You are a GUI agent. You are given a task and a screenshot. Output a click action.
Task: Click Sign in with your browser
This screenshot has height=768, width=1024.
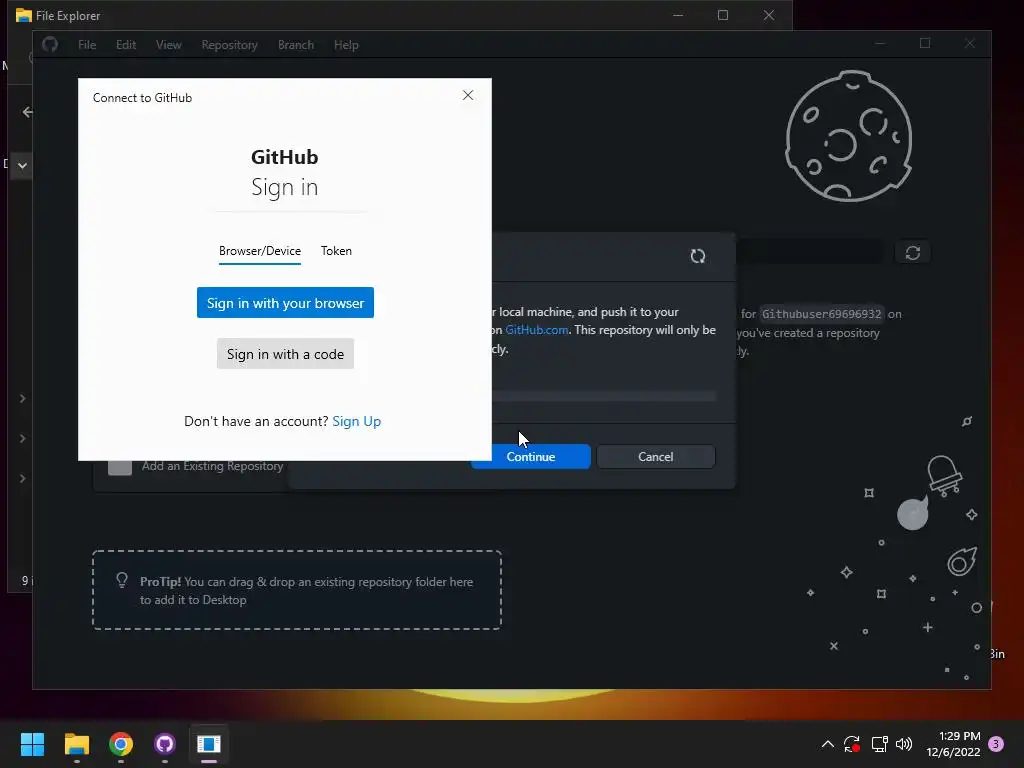tap(285, 302)
